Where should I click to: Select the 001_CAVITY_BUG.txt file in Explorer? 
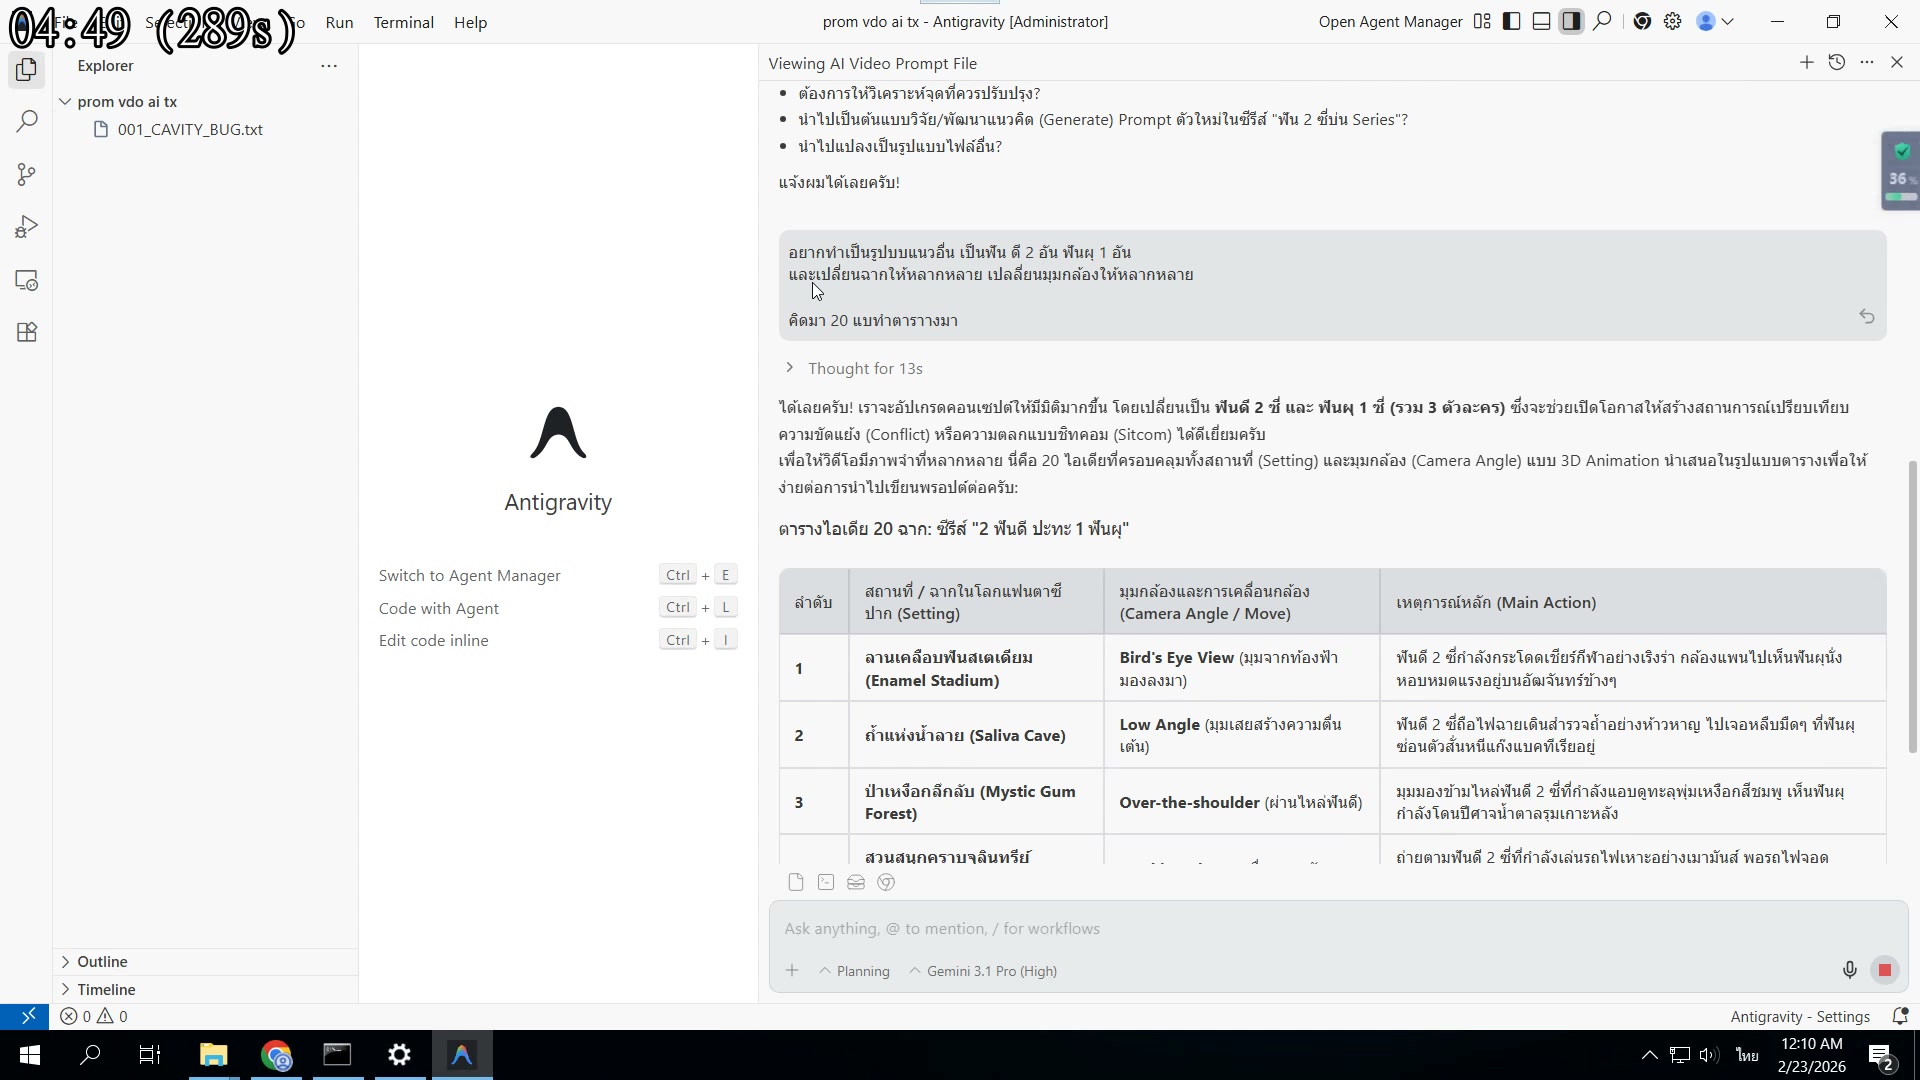coord(190,129)
